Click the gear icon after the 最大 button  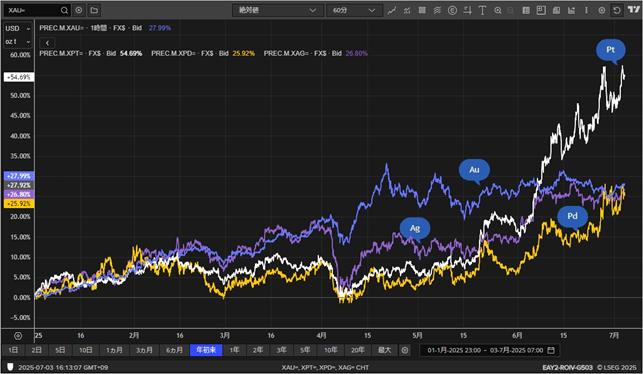point(405,350)
